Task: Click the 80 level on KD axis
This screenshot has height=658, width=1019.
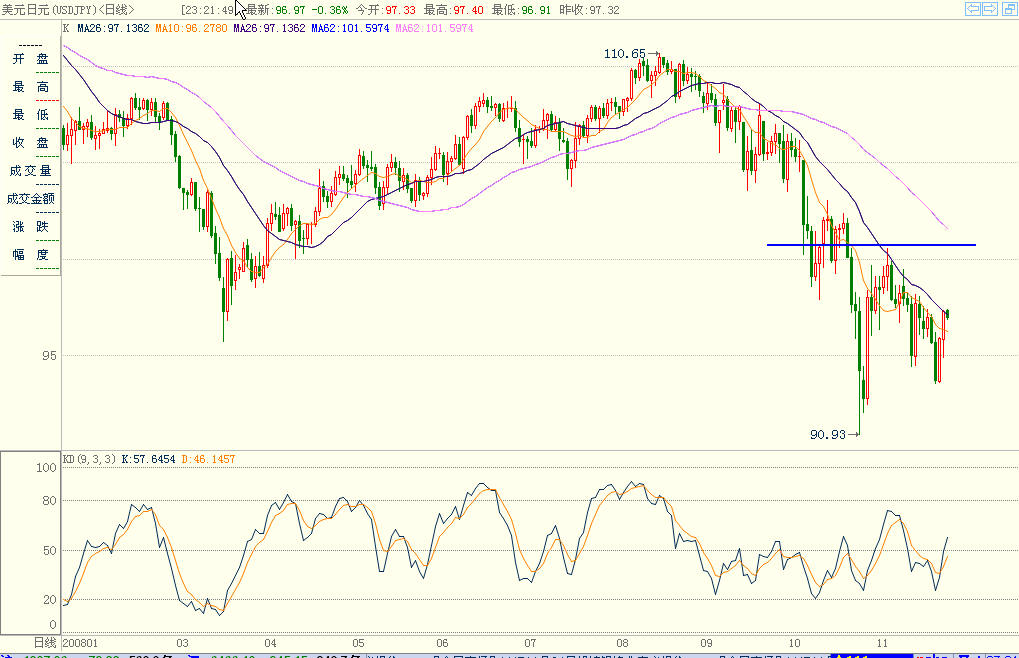Action: (49, 501)
